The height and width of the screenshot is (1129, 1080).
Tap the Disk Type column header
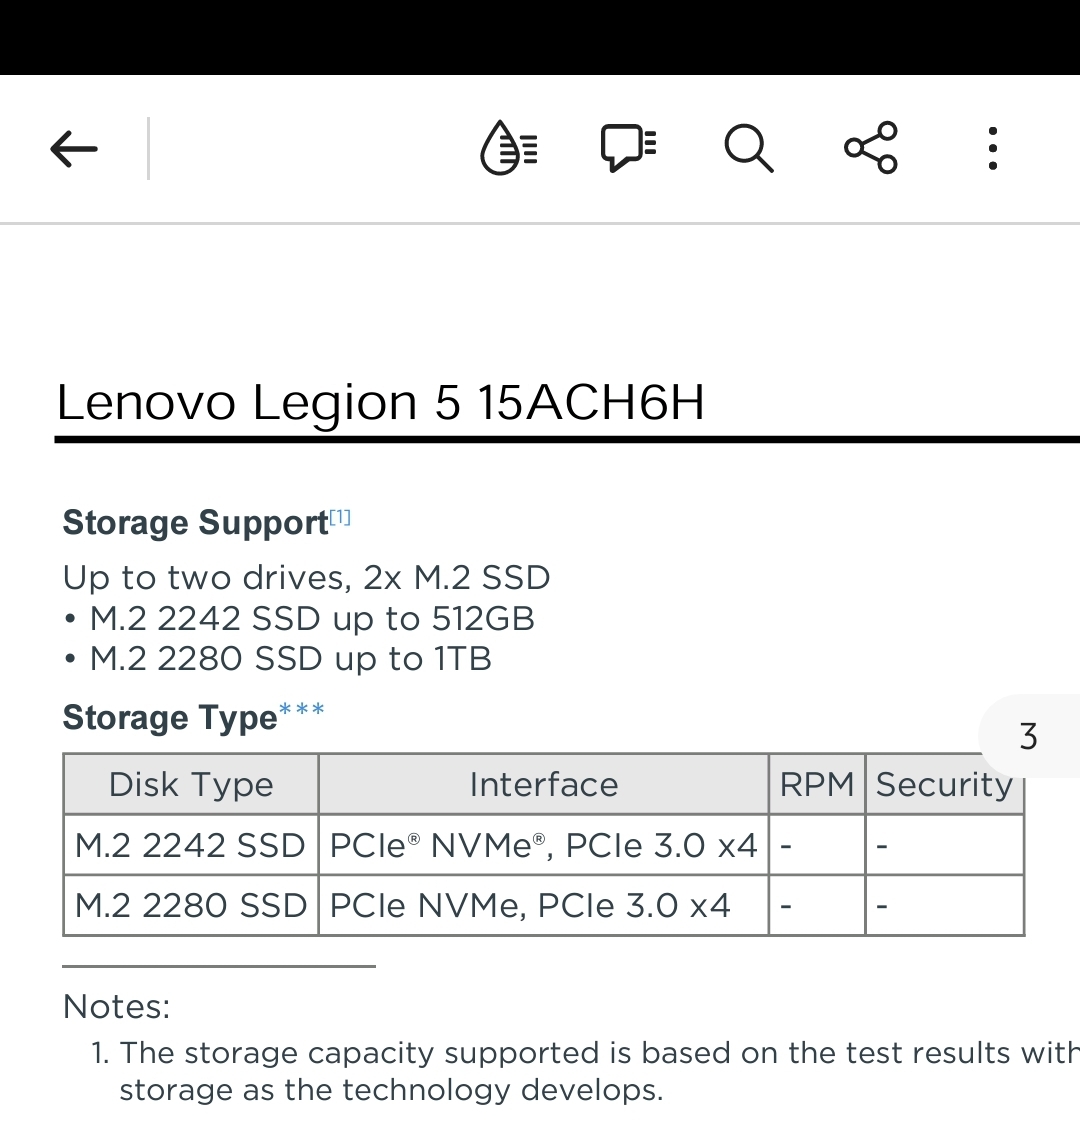tap(191, 785)
